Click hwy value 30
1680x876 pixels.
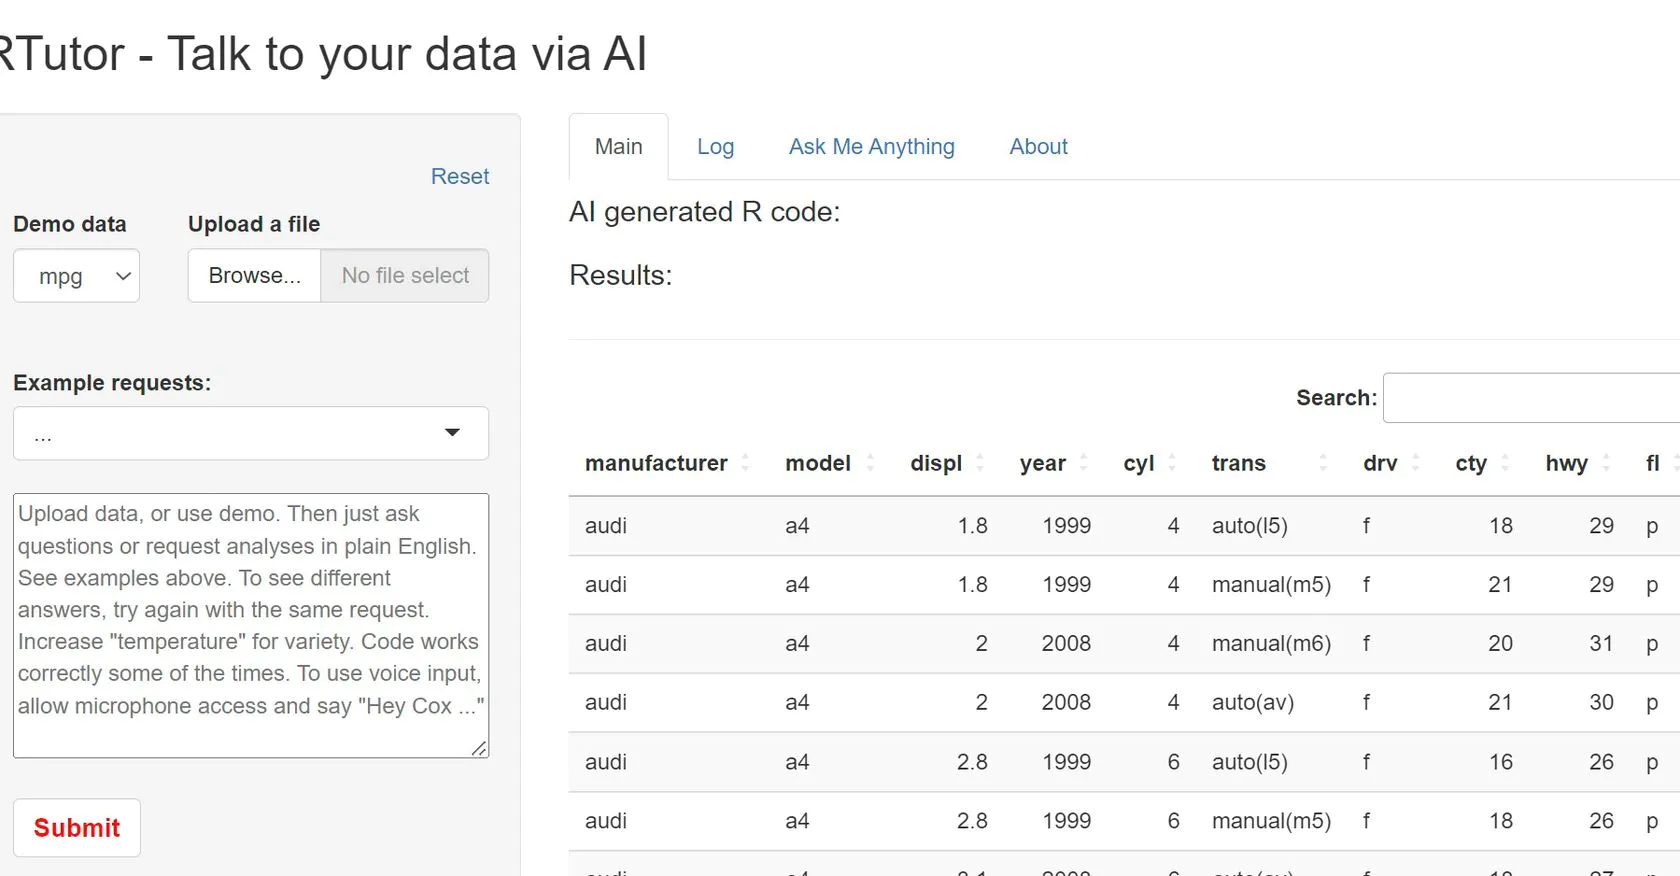(1601, 703)
